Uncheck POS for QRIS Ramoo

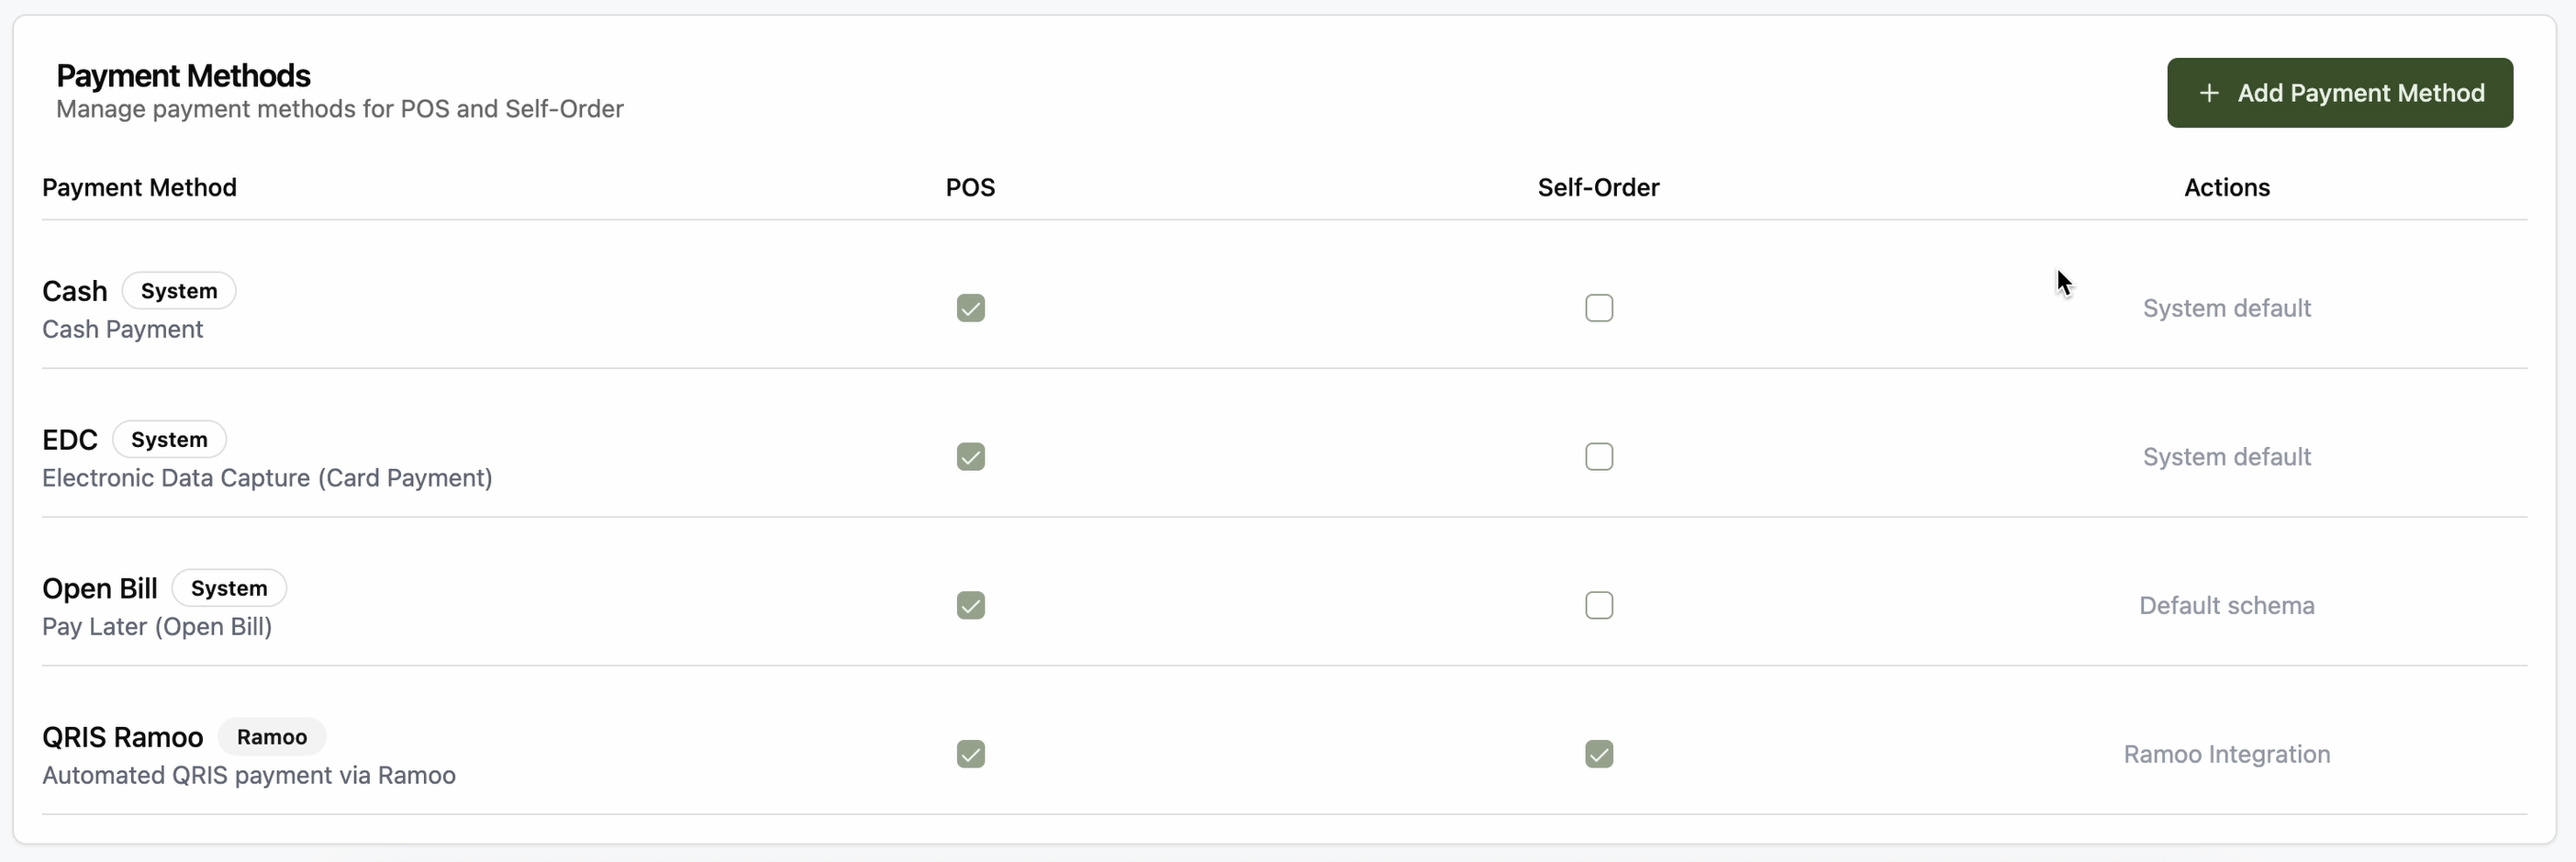pyautogui.click(x=970, y=754)
